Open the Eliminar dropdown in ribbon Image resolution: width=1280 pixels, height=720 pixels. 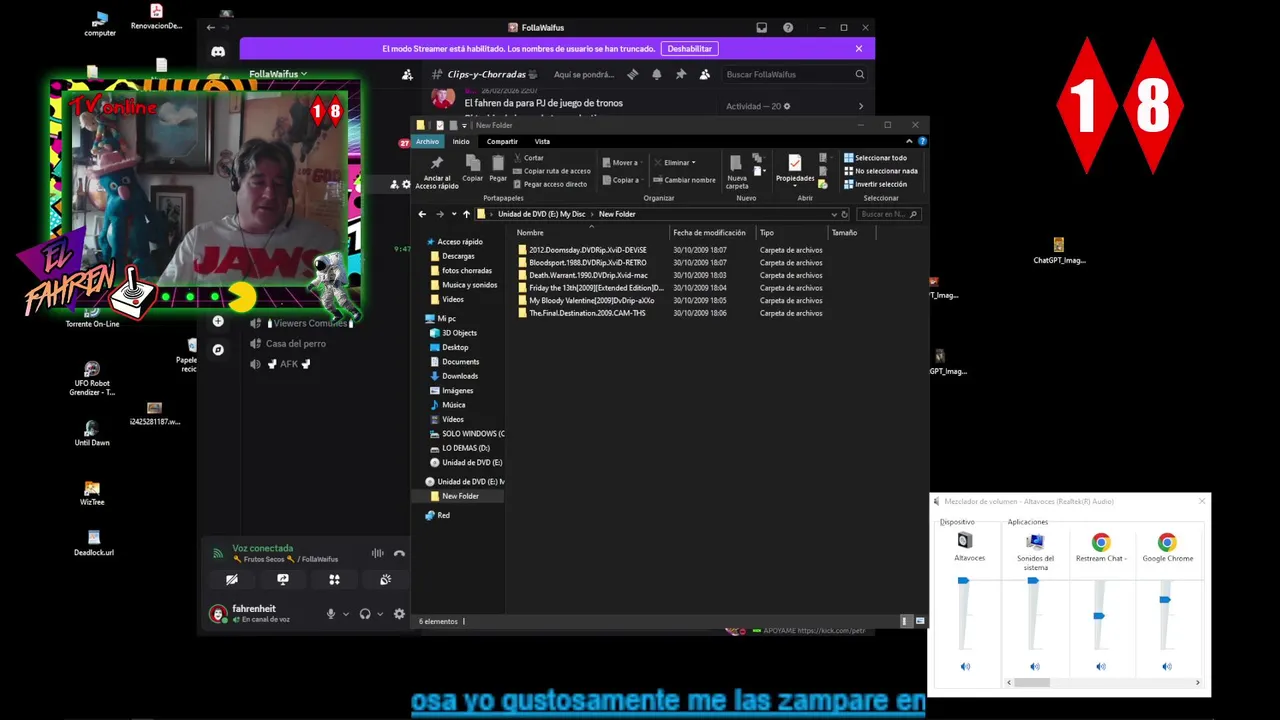point(675,162)
